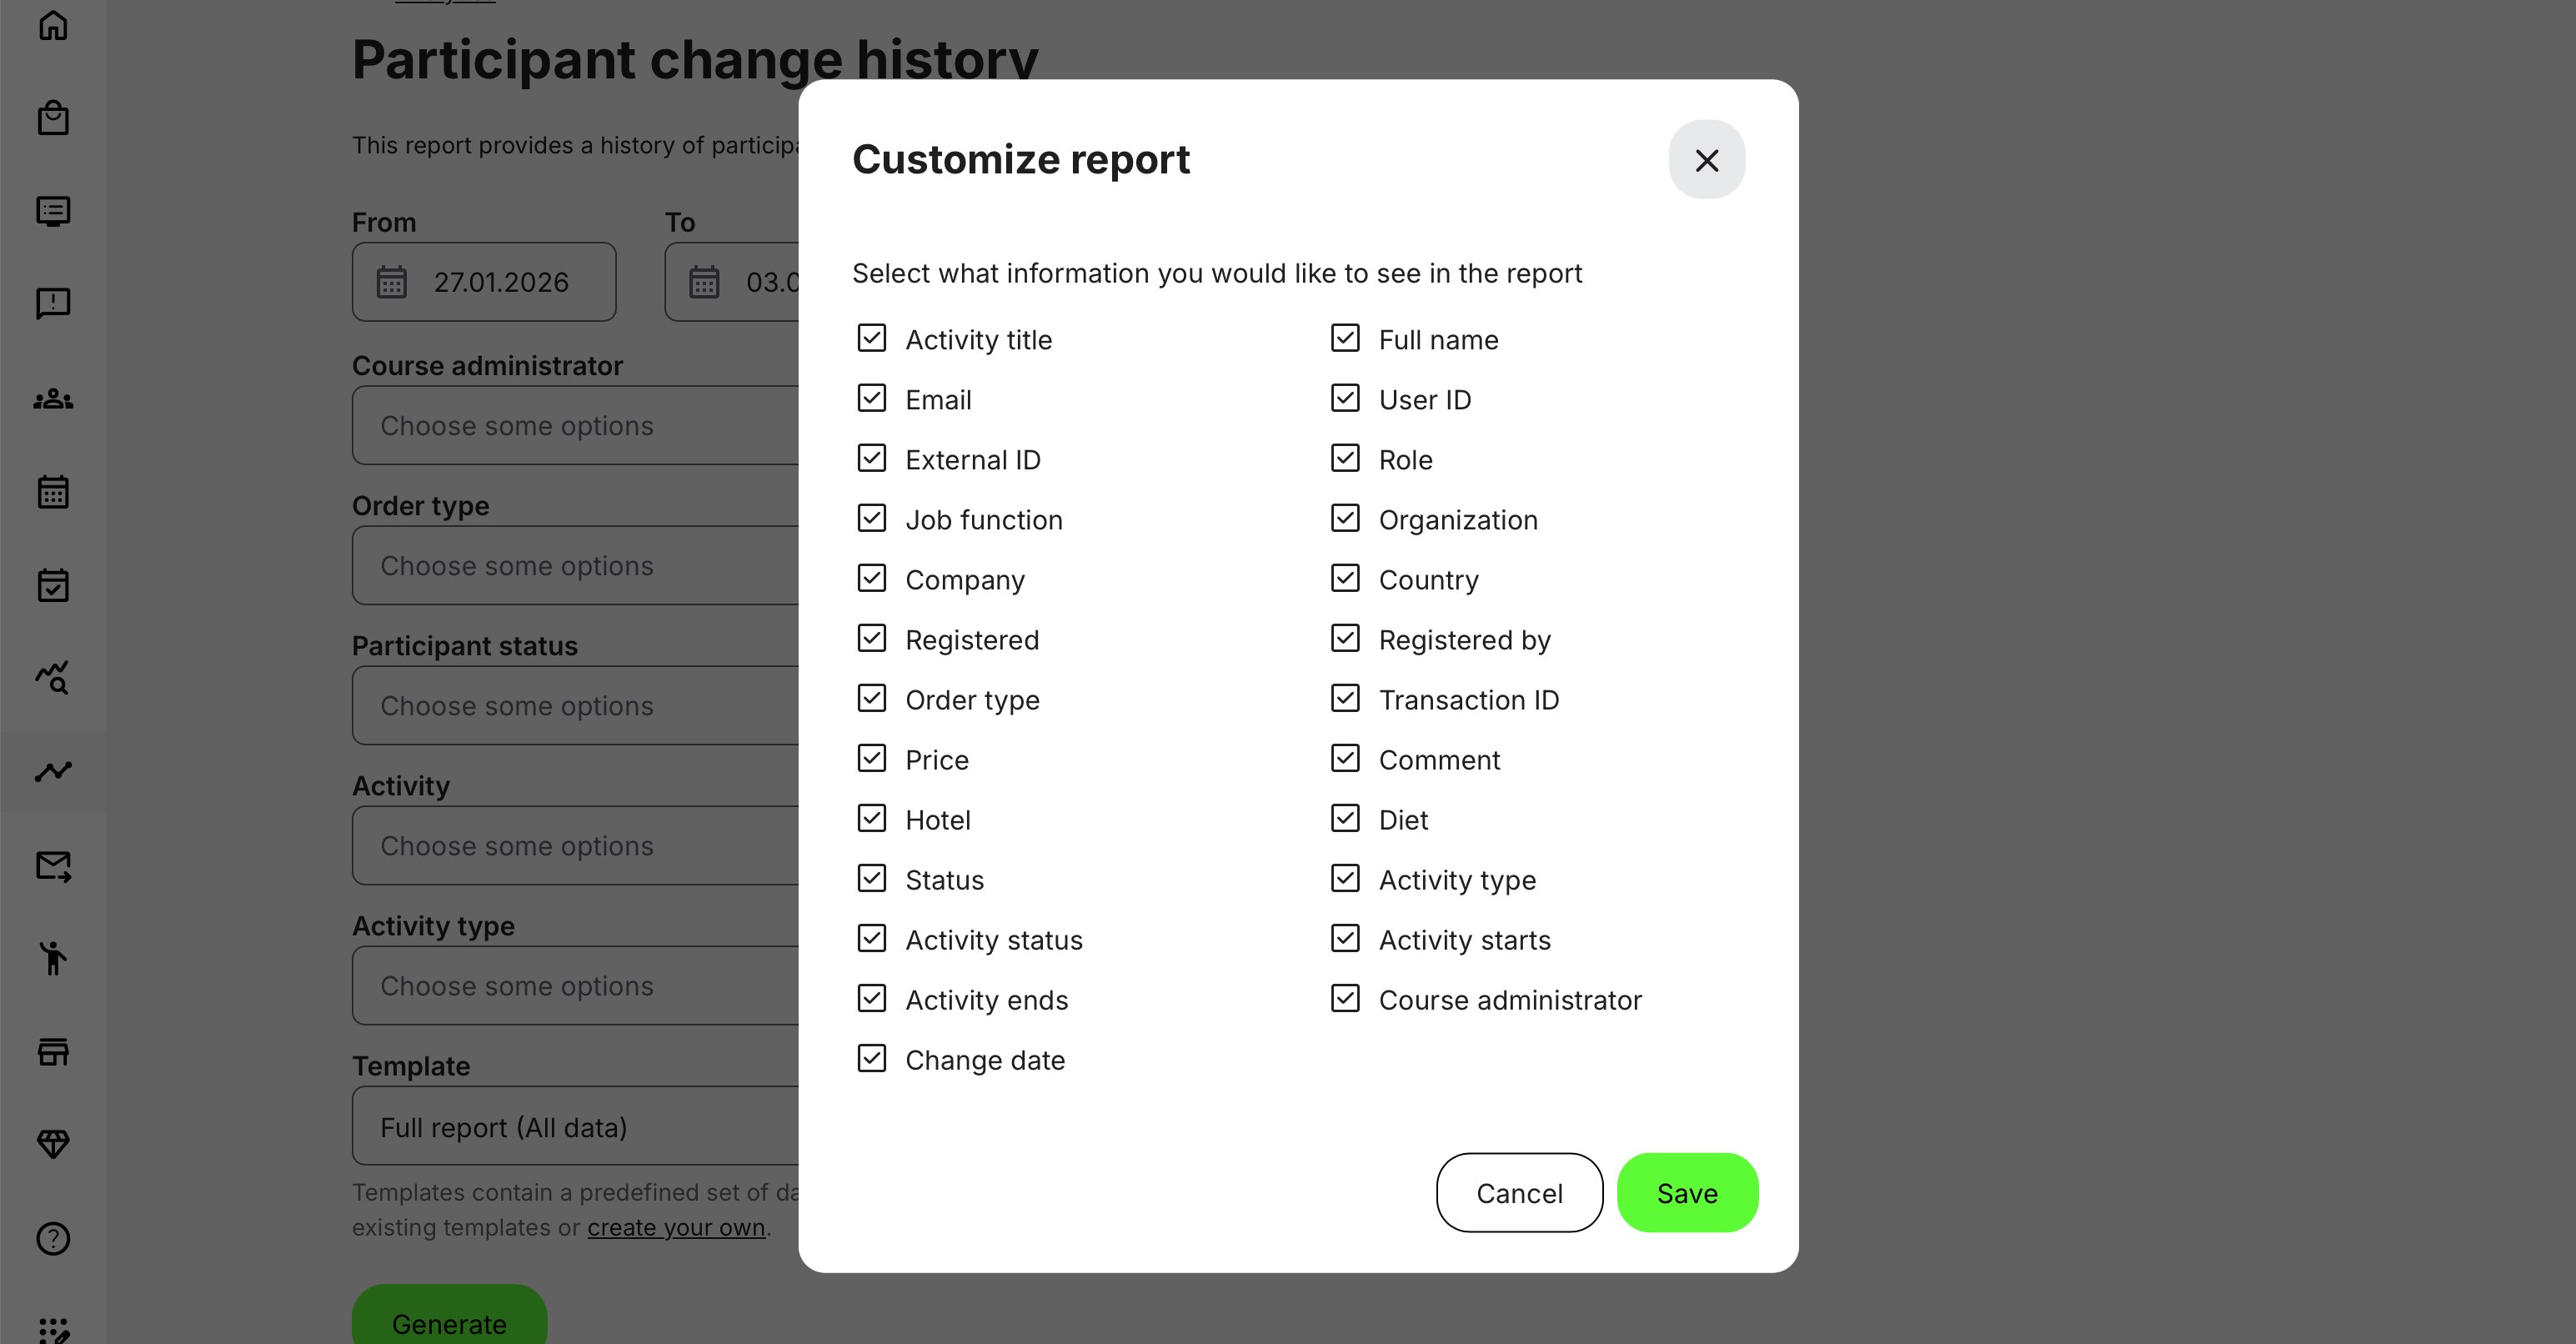Select the shopping bag icon

click(x=53, y=117)
